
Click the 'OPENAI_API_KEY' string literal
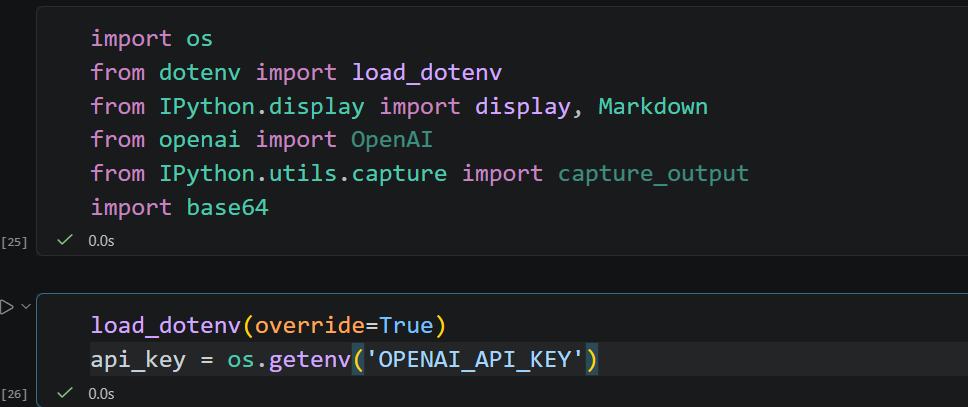(474, 360)
